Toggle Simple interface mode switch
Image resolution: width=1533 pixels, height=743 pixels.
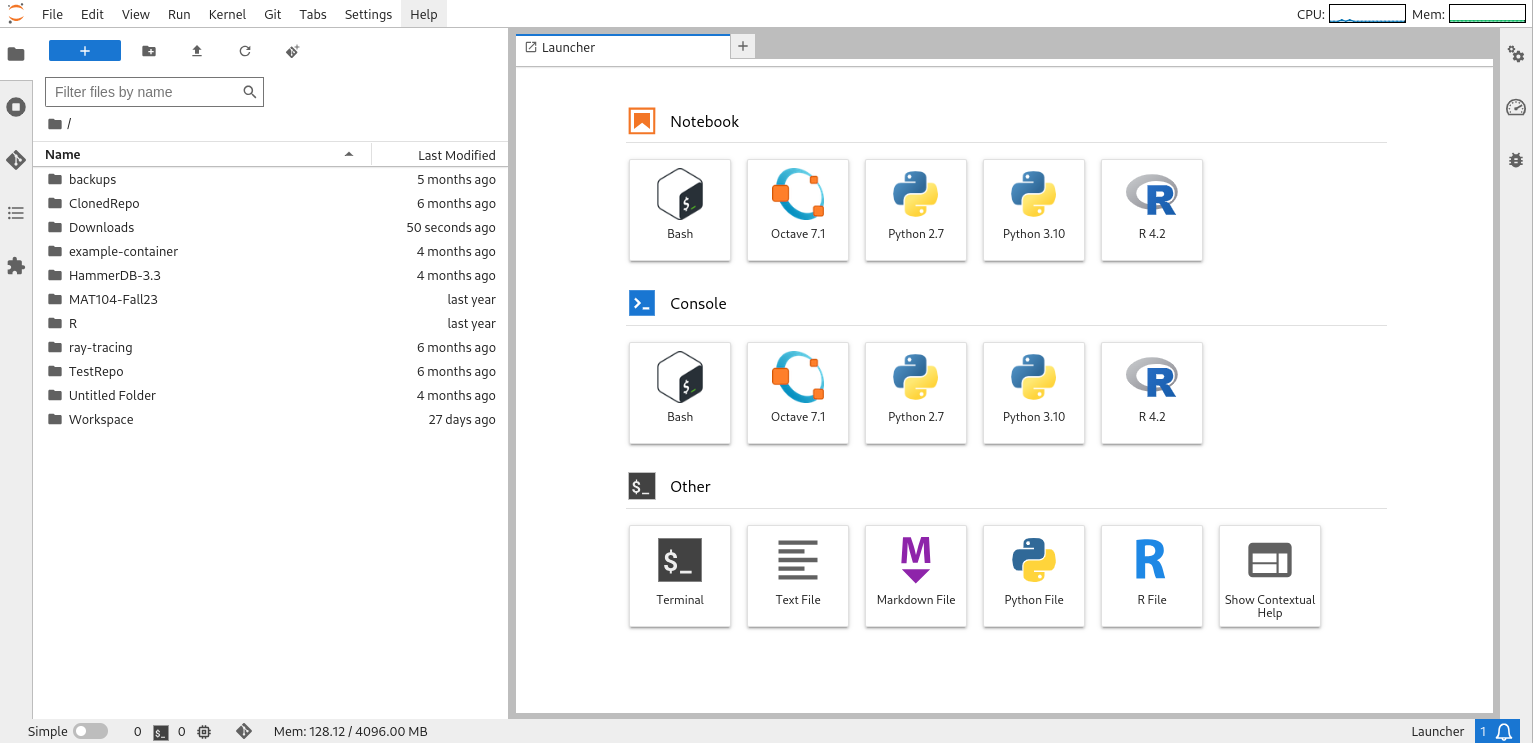click(91, 732)
